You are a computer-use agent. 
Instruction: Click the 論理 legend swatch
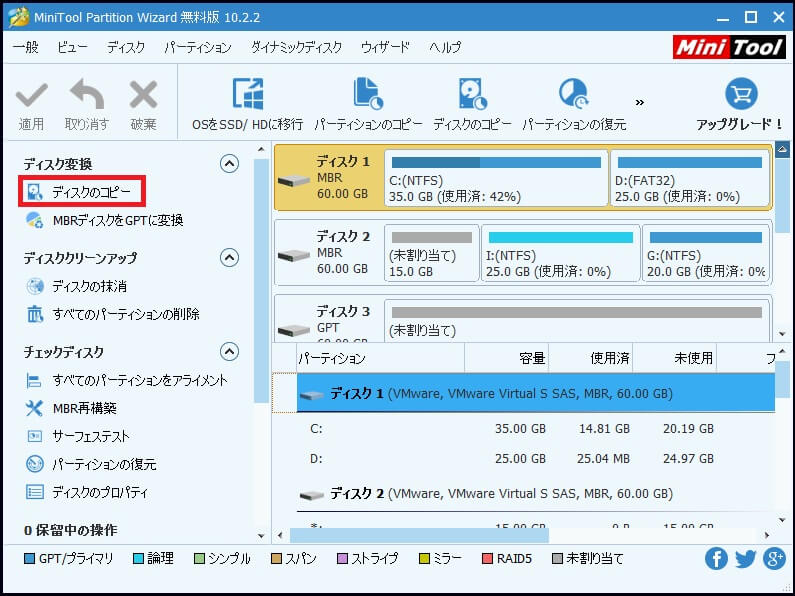[138, 558]
